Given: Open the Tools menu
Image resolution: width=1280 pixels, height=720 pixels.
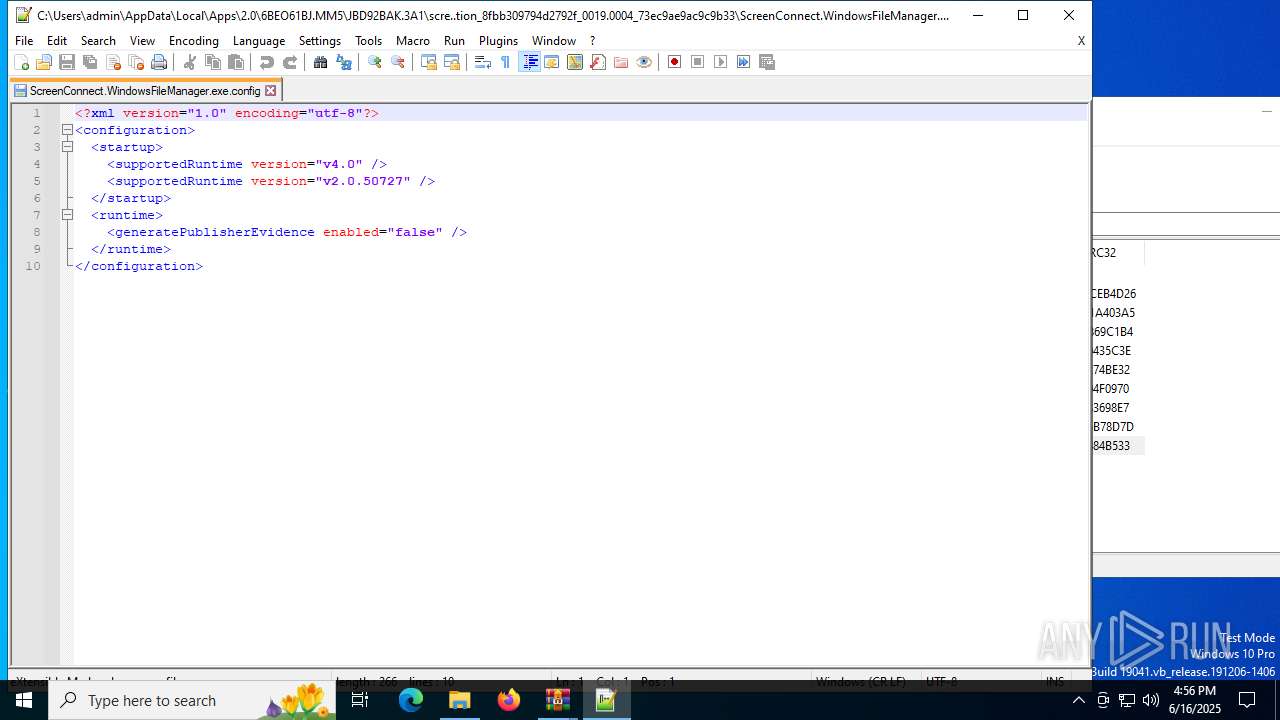Looking at the screenshot, I should [369, 41].
